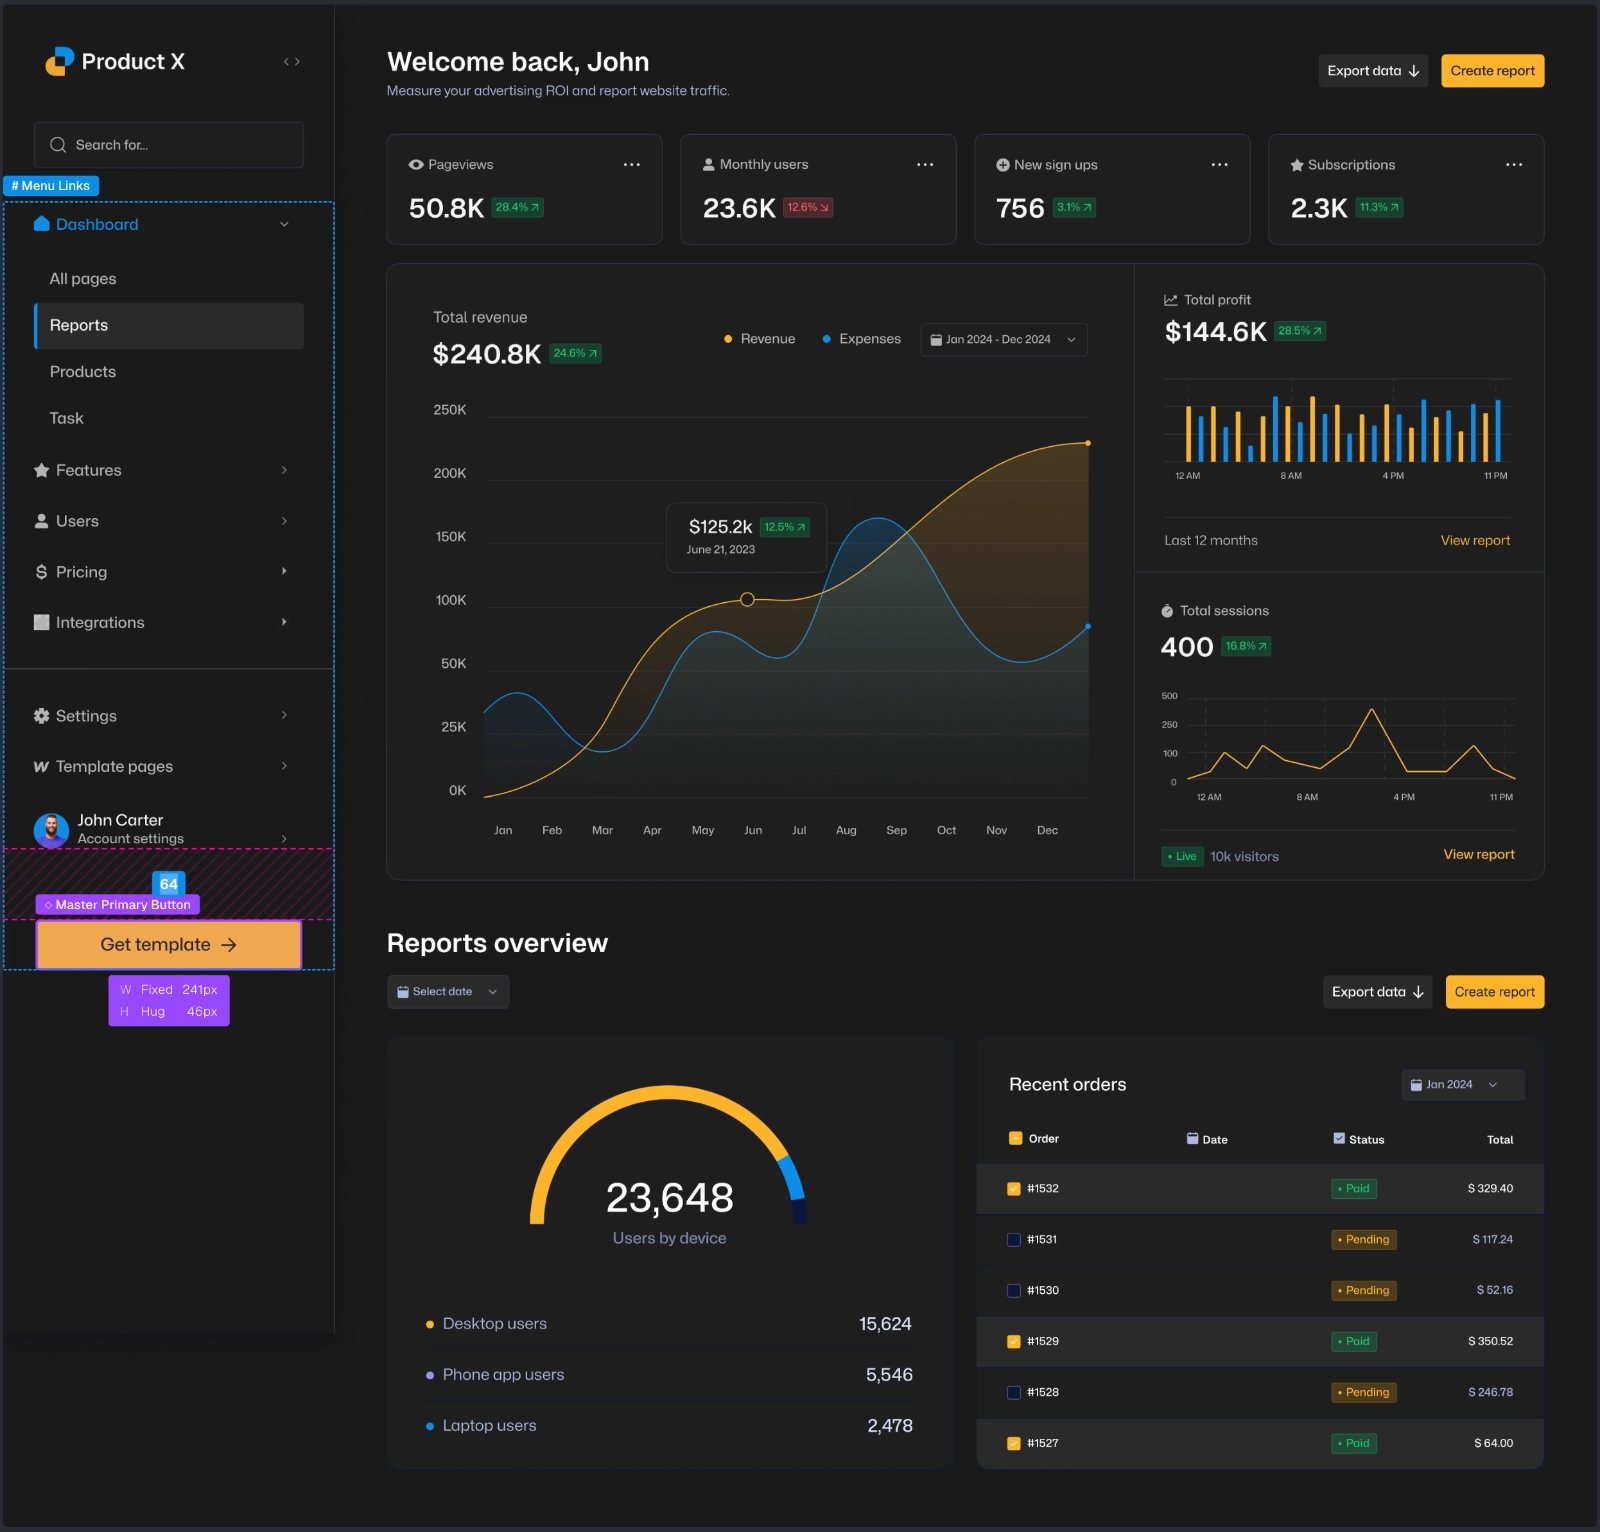Uncheck the checkbox for order #1527
The image size is (1600, 1532).
[x=1014, y=1443]
